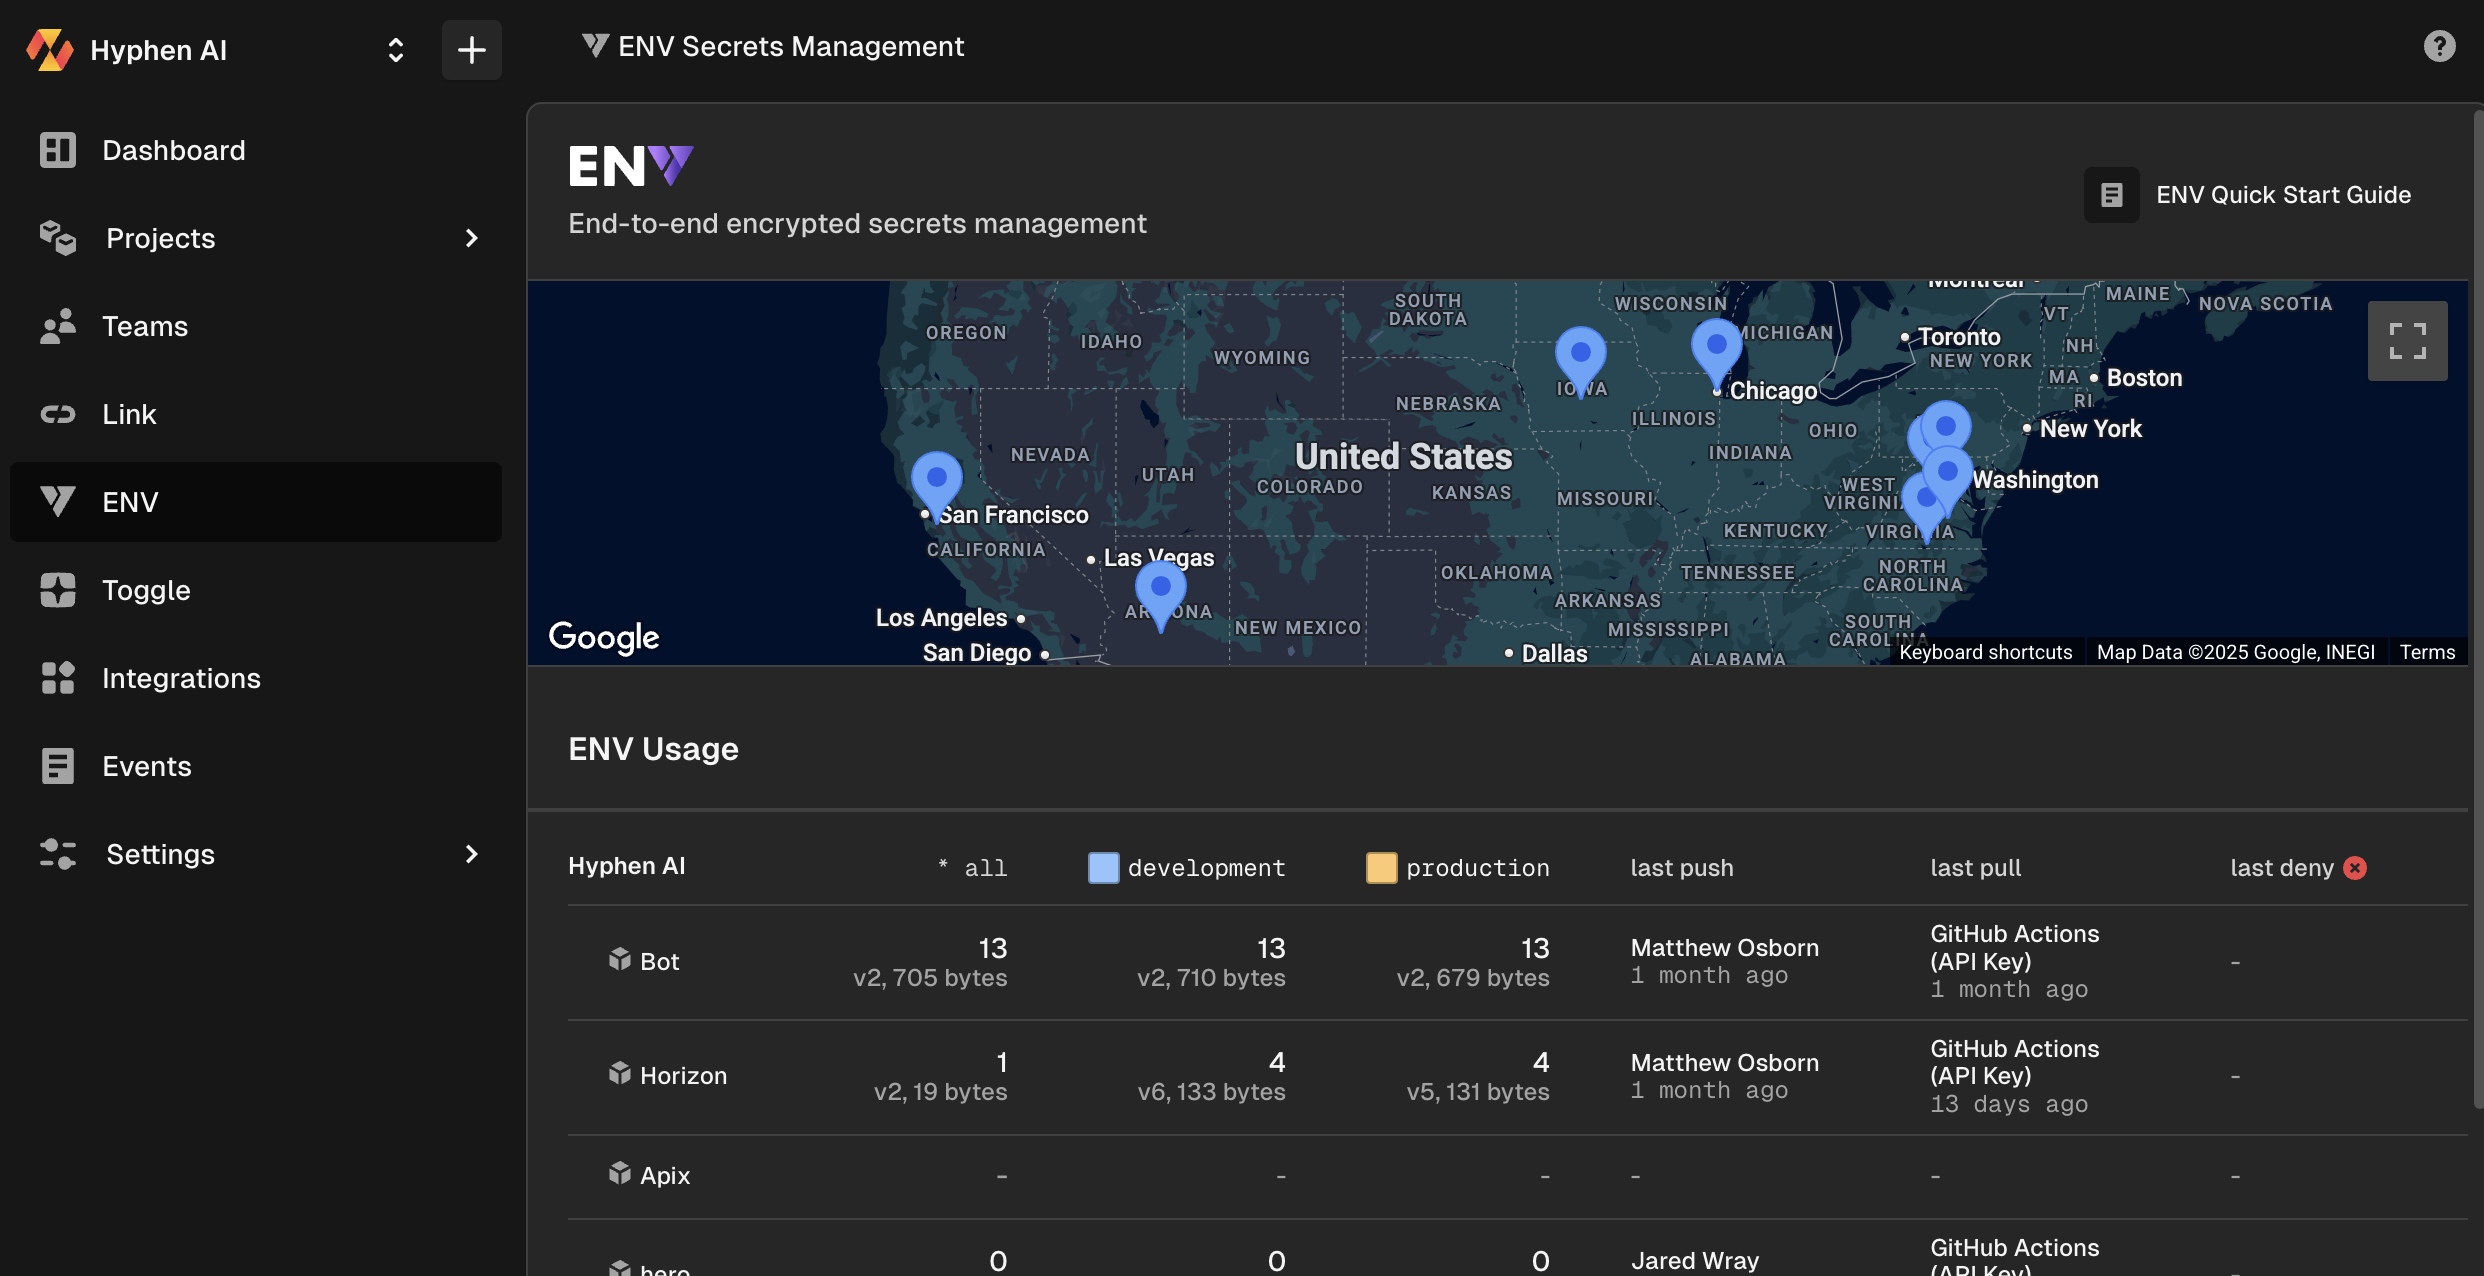The height and width of the screenshot is (1276, 2484).
Task: Click the Link chain icon
Action: pyautogui.click(x=57, y=414)
